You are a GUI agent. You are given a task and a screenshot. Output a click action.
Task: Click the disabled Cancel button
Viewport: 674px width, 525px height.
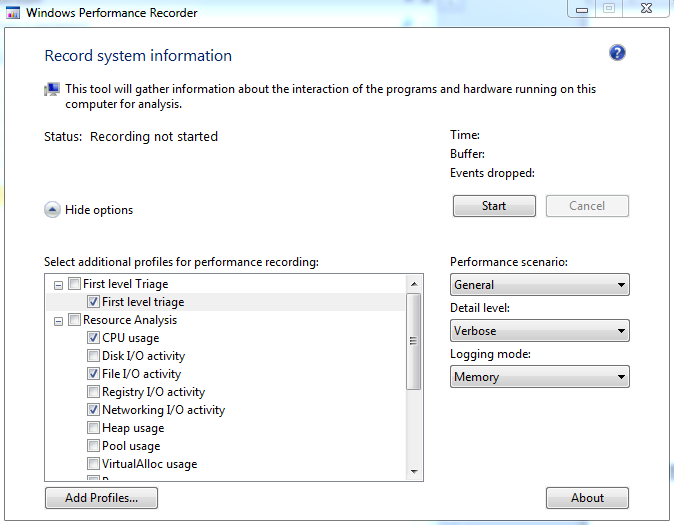(587, 206)
